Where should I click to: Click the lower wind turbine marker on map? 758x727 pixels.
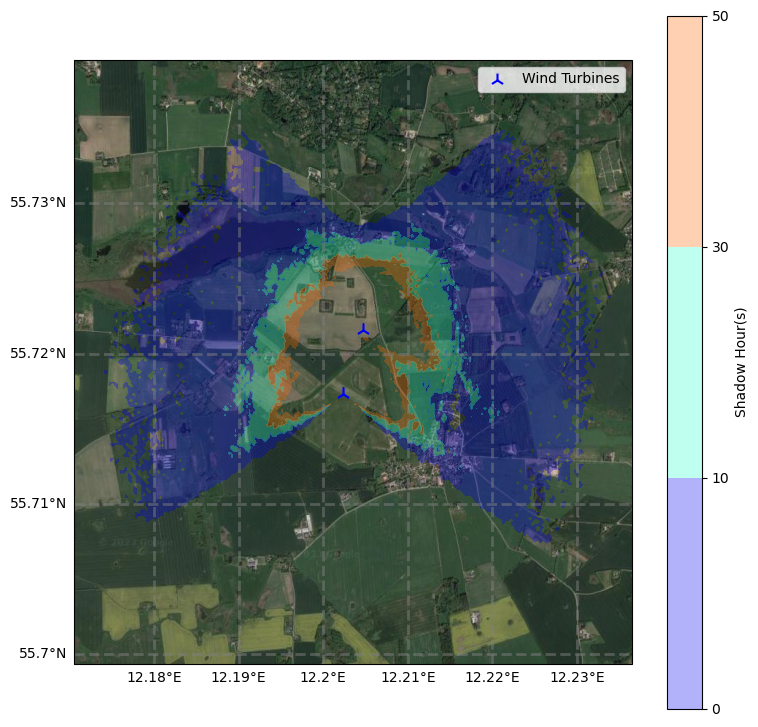[344, 394]
